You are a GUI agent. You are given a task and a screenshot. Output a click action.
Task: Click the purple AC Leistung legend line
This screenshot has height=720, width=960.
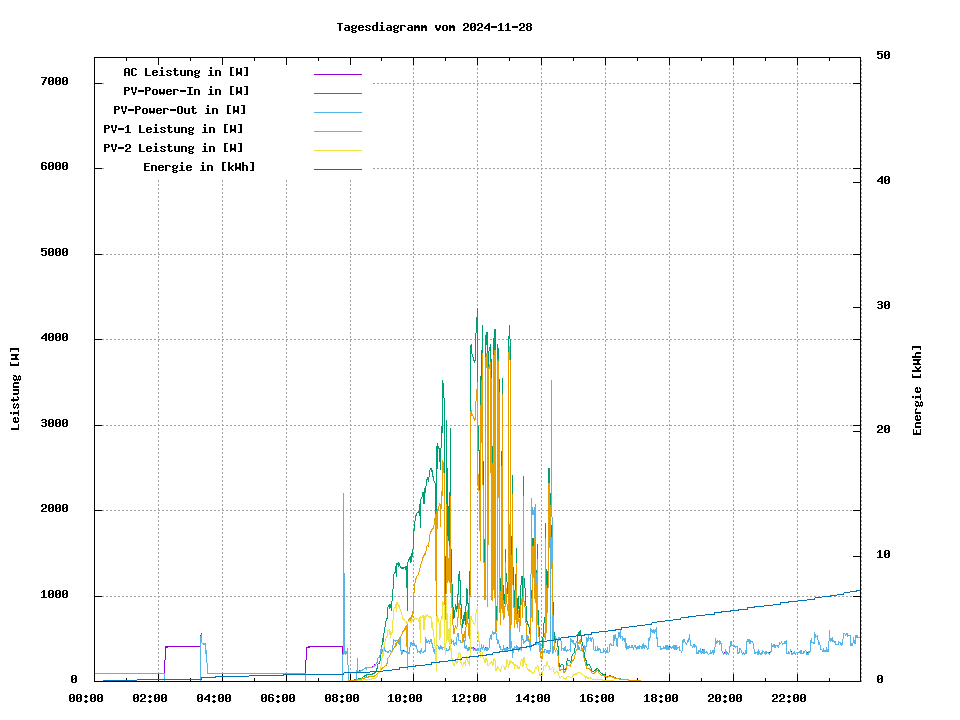click(337, 74)
